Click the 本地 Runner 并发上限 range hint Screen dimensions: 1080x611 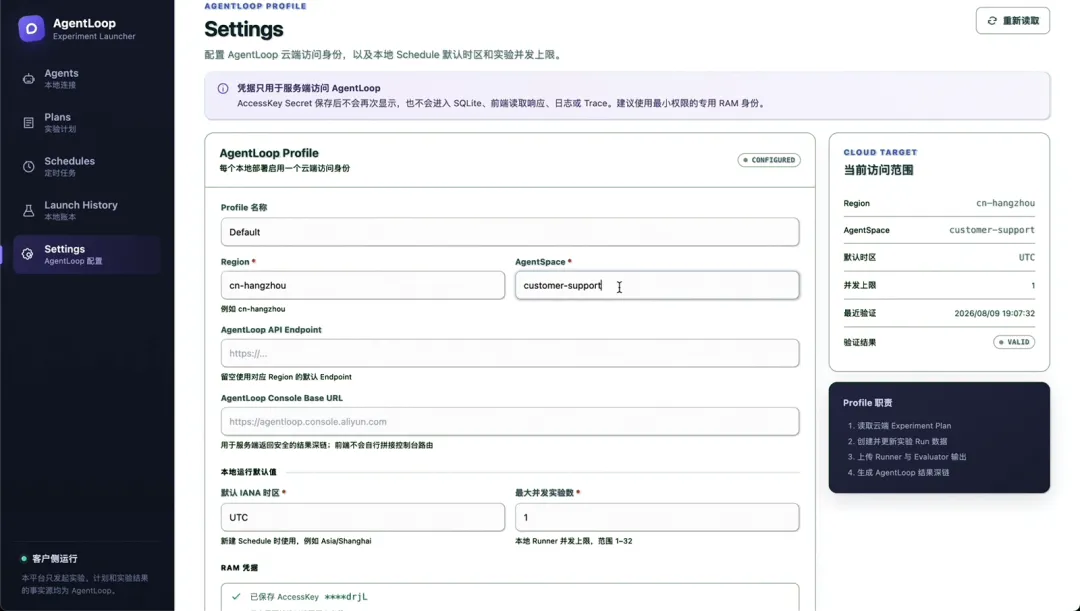(574, 541)
